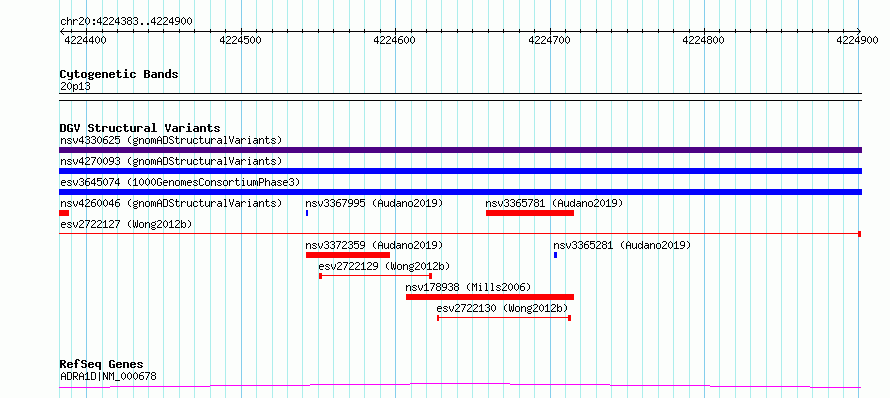Click the 20p13 cytogenetic band bar
This screenshot has height=398, width=890.
[460, 97]
